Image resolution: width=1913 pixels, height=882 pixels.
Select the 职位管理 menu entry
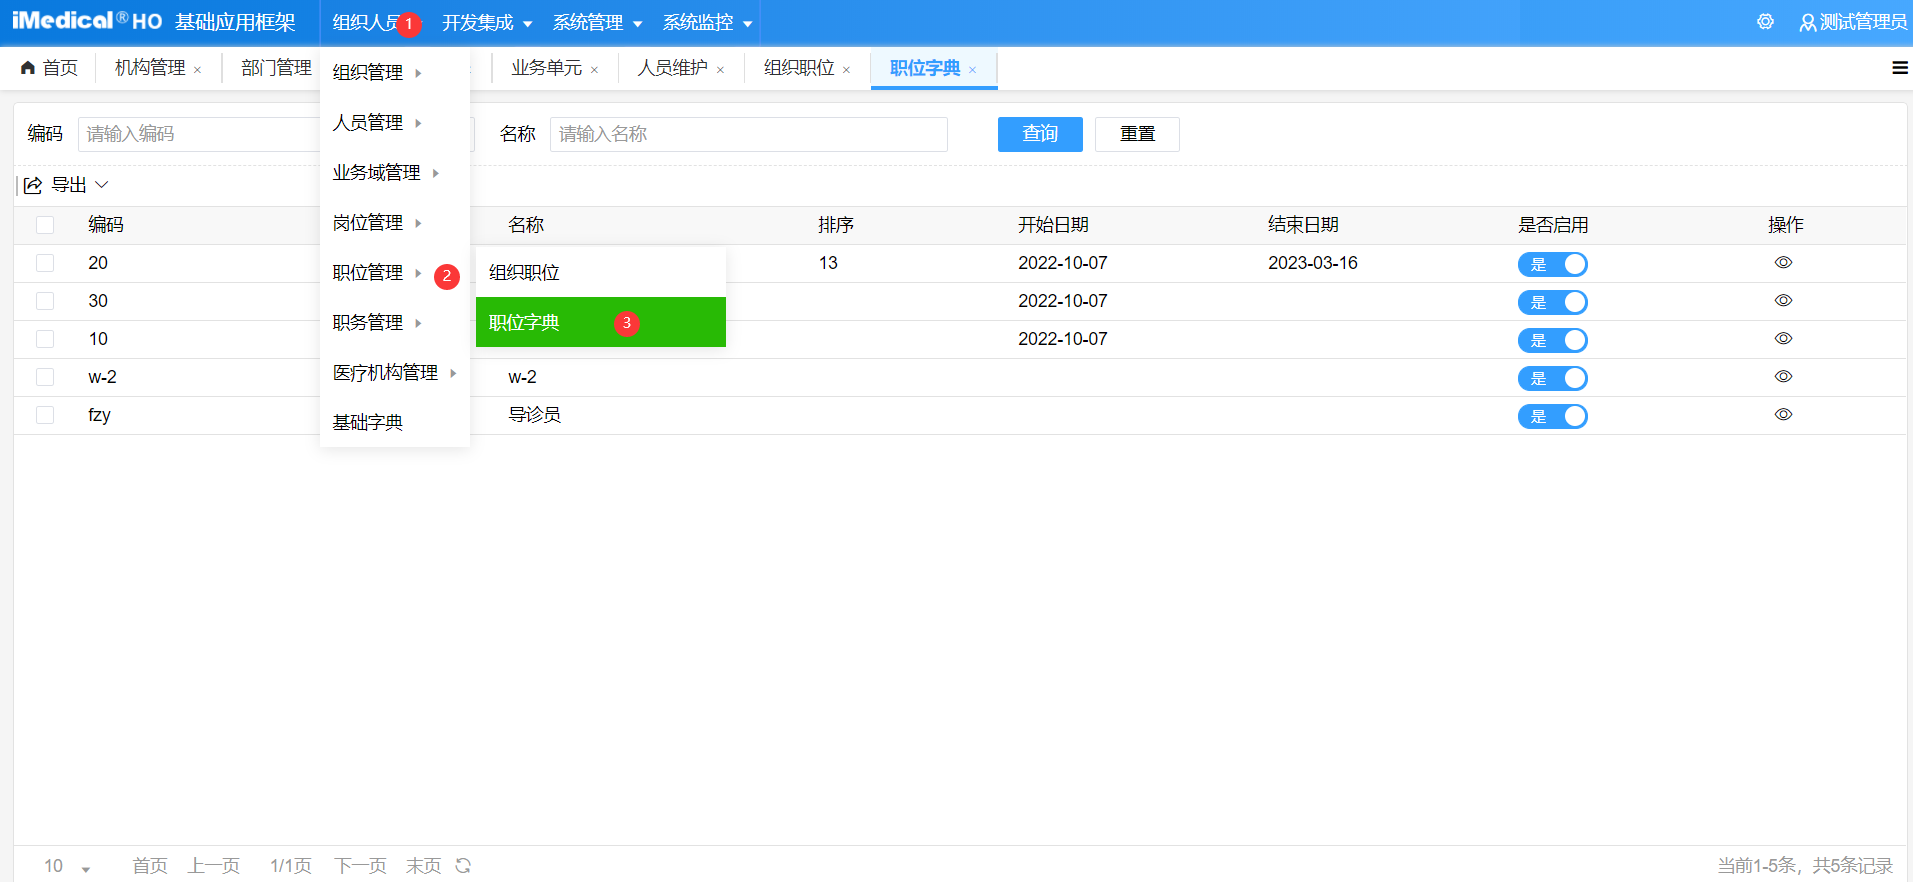[x=395, y=273]
